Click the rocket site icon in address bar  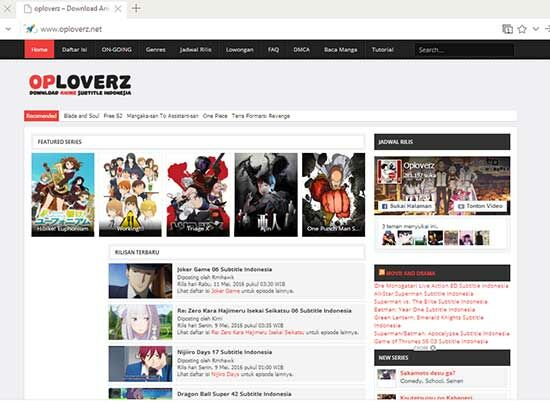pos(31,29)
